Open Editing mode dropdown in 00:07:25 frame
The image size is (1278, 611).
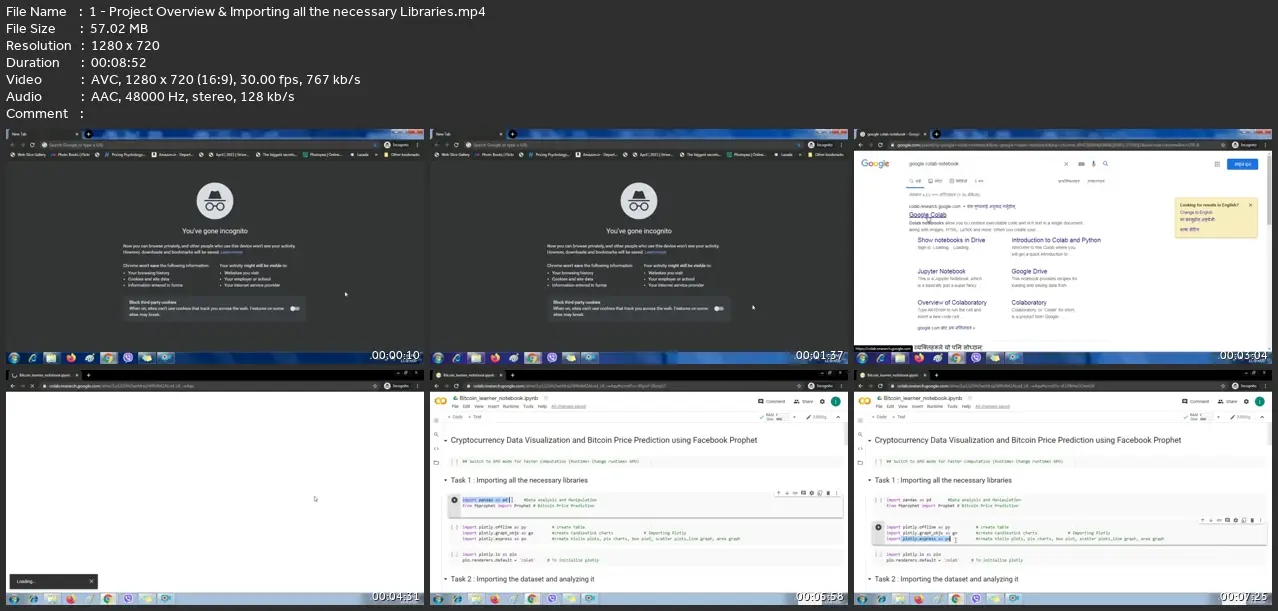coord(1241,417)
